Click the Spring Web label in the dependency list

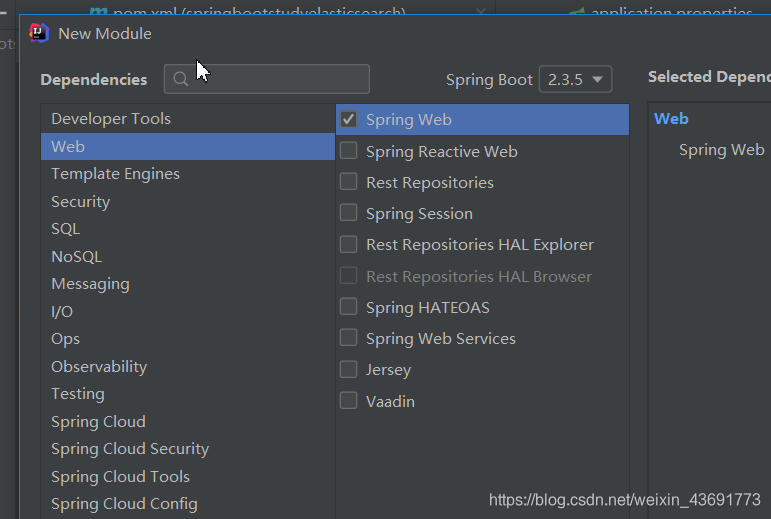coord(409,119)
